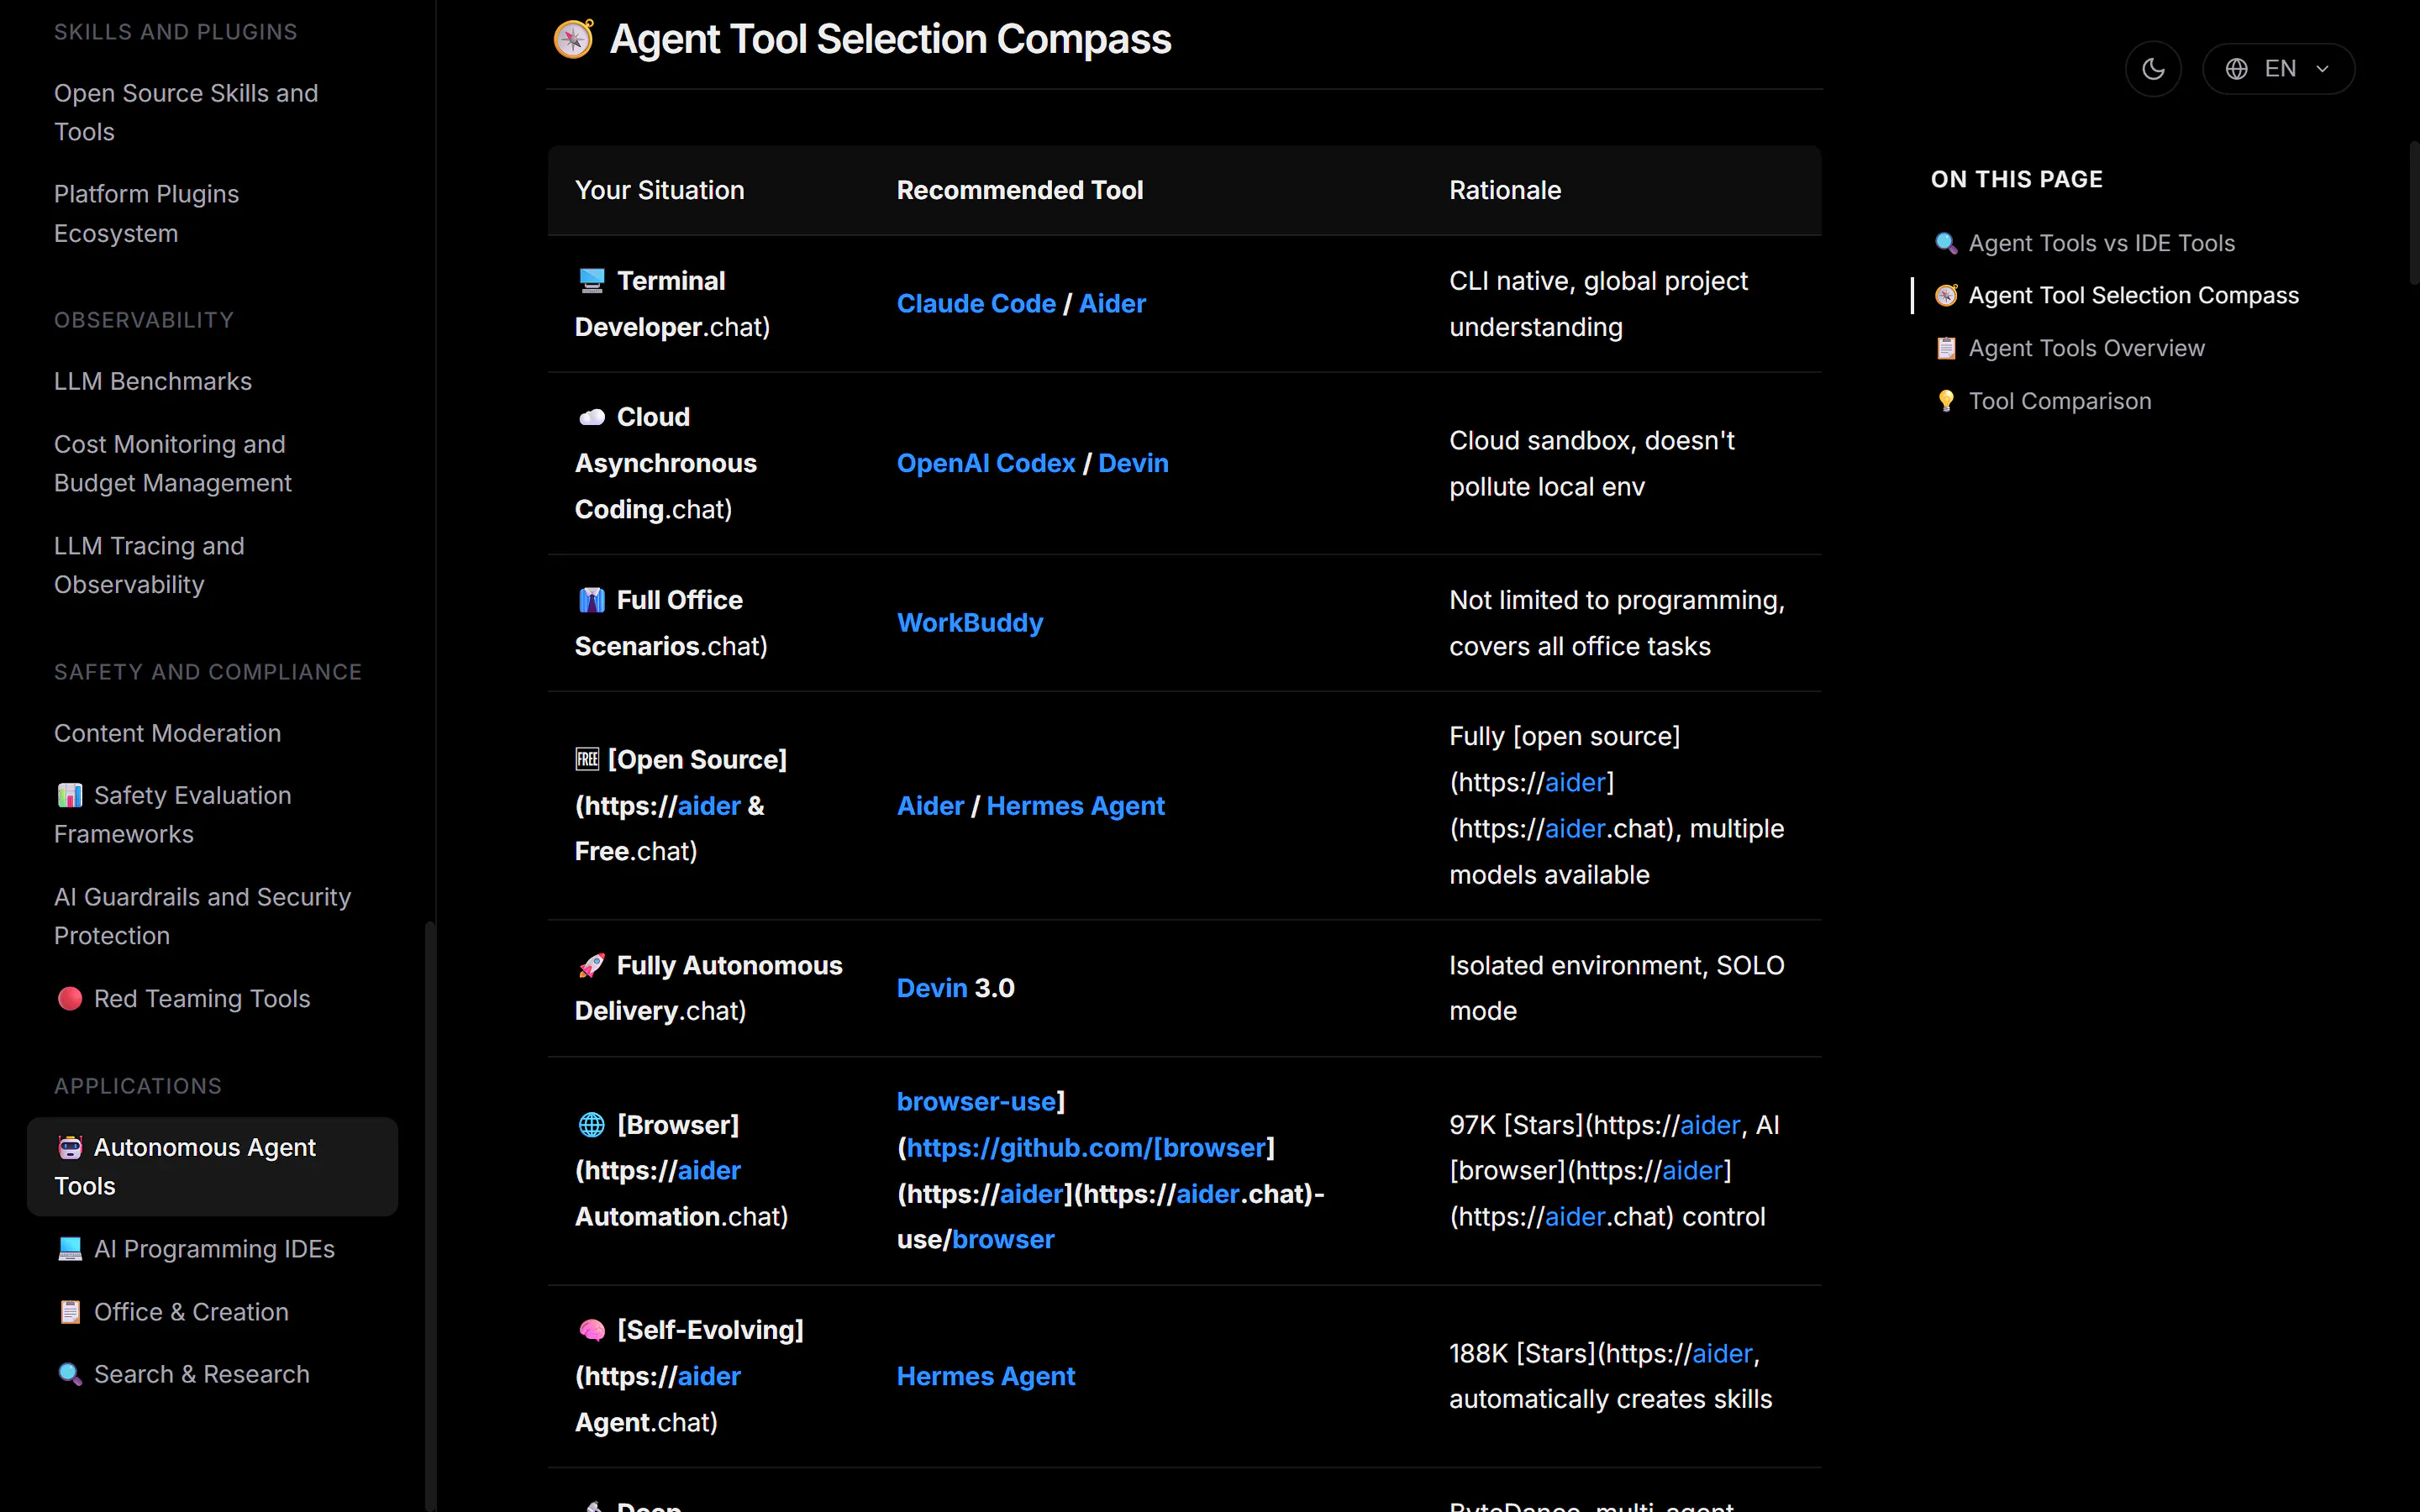The height and width of the screenshot is (1512, 2420).
Task: Click the magnifier icon for Agent Tools vs IDE Tools
Action: click(1946, 243)
